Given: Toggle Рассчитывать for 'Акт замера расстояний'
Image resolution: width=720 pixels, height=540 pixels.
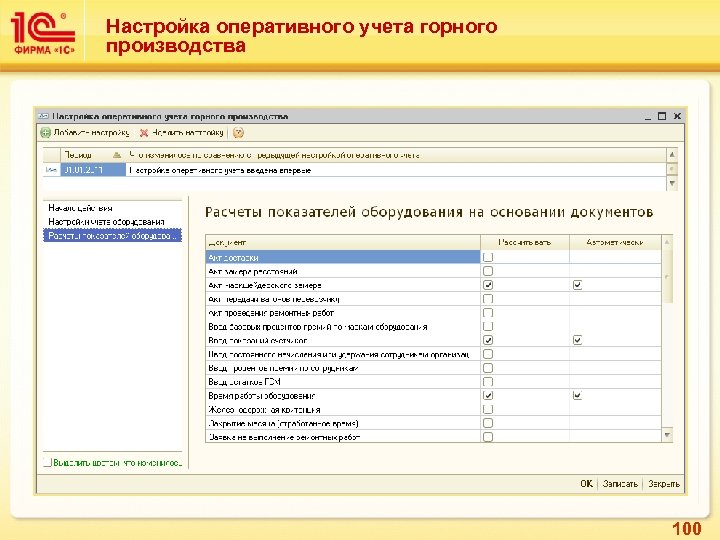Looking at the screenshot, I should click(x=488, y=271).
